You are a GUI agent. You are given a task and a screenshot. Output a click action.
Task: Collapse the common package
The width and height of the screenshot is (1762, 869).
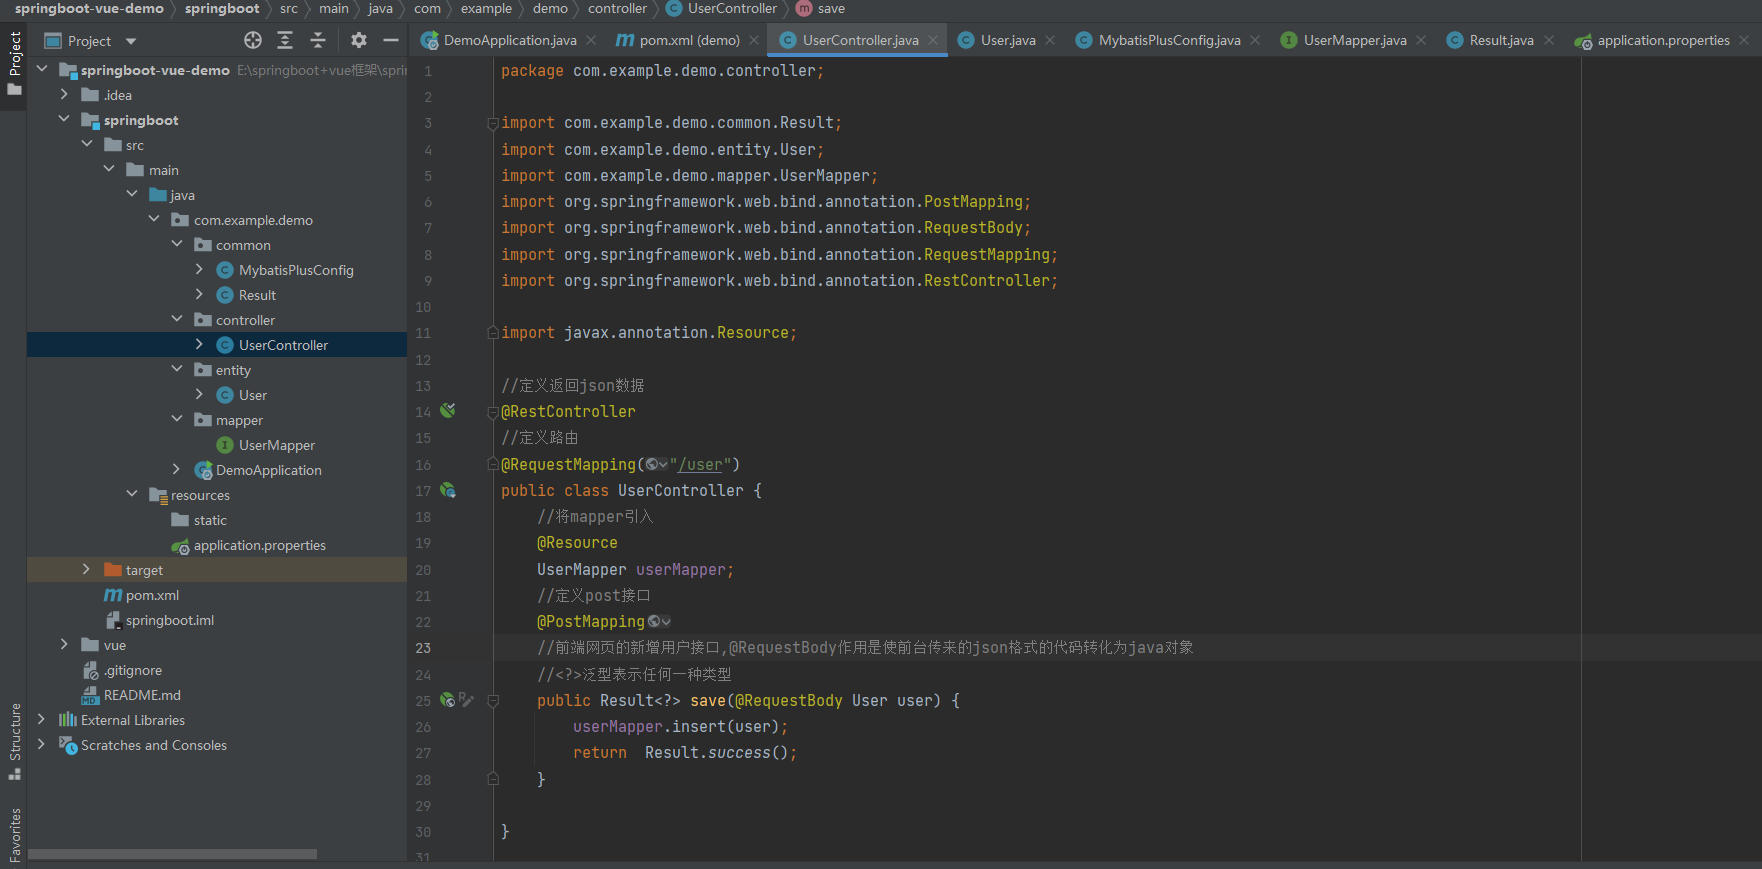coord(177,244)
